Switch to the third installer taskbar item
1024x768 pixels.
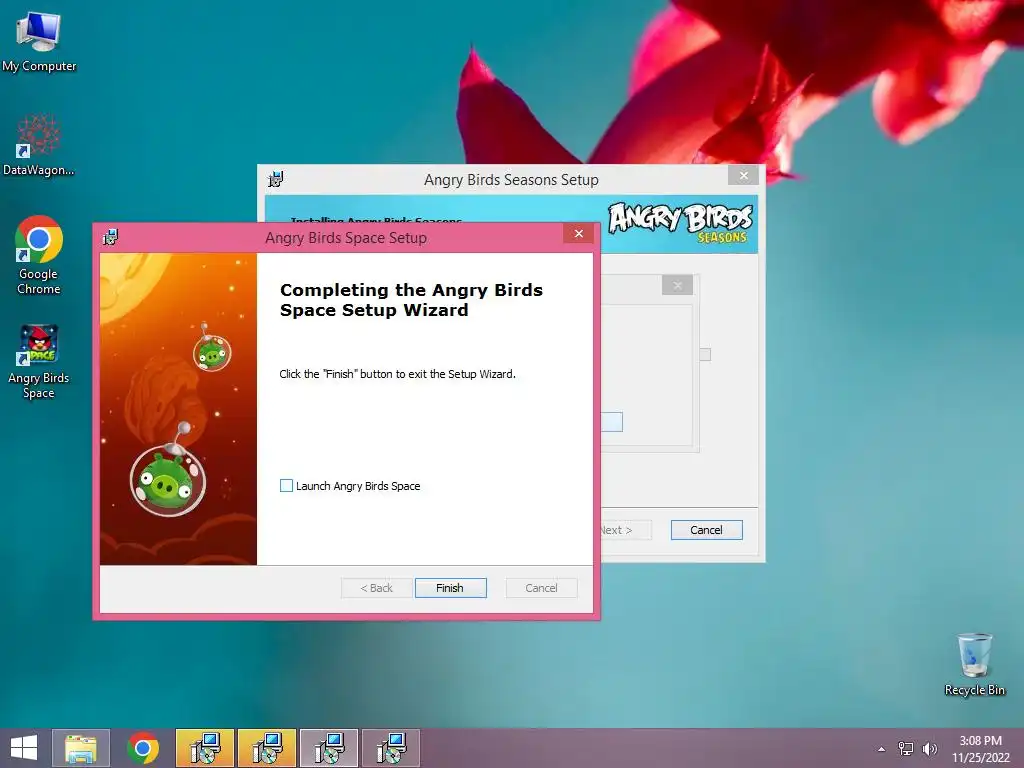pyautogui.click(x=329, y=748)
